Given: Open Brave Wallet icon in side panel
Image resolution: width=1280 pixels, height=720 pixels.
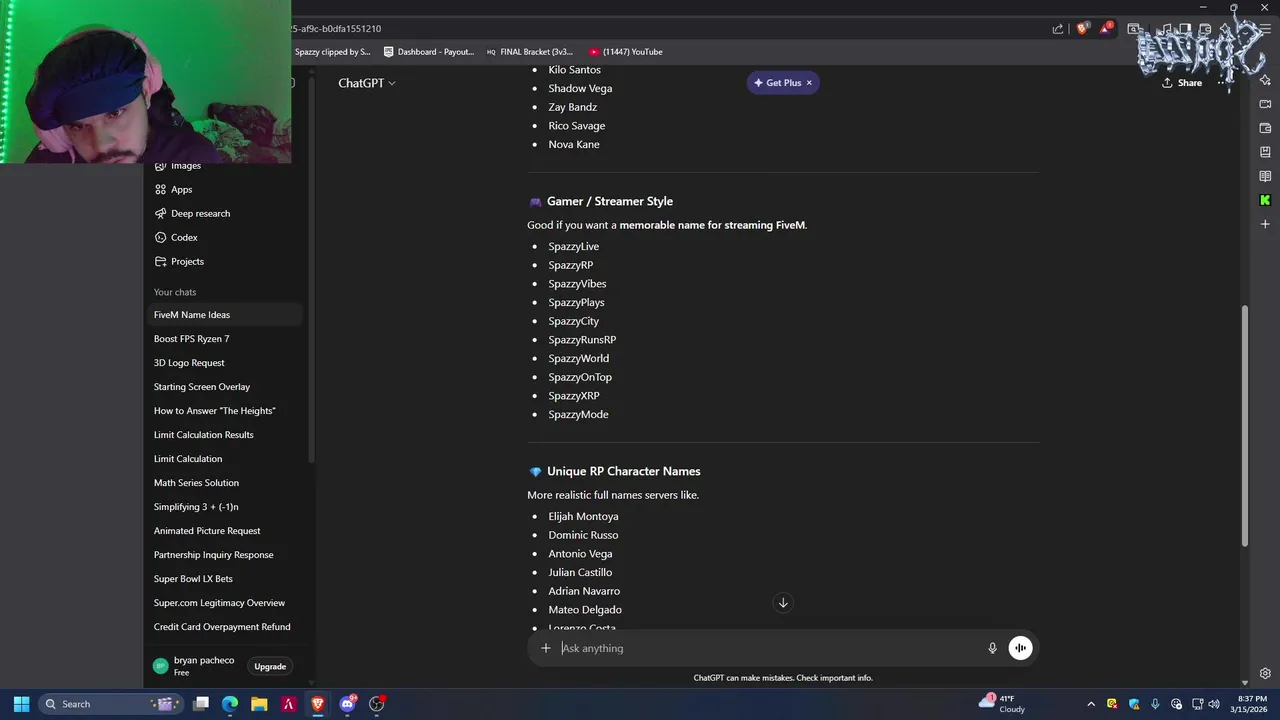Looking at the screenshot, I should [x=1265, y=128].
